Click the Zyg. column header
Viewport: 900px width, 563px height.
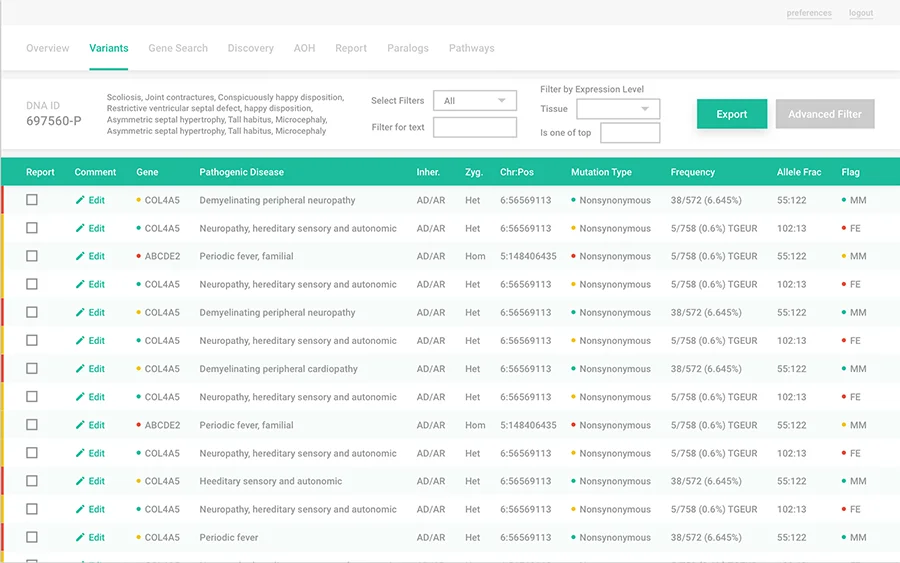click(x=474, y=172)
